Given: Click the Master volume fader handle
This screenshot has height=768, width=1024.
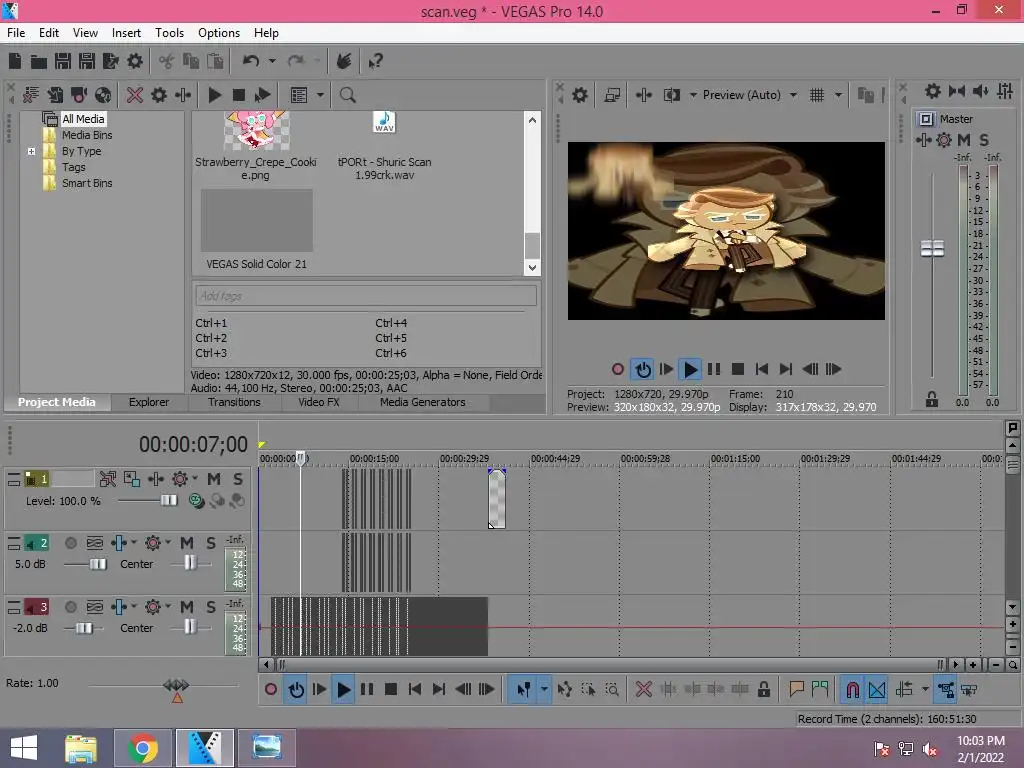Looking at the screenshot, I should click(932, 248).
